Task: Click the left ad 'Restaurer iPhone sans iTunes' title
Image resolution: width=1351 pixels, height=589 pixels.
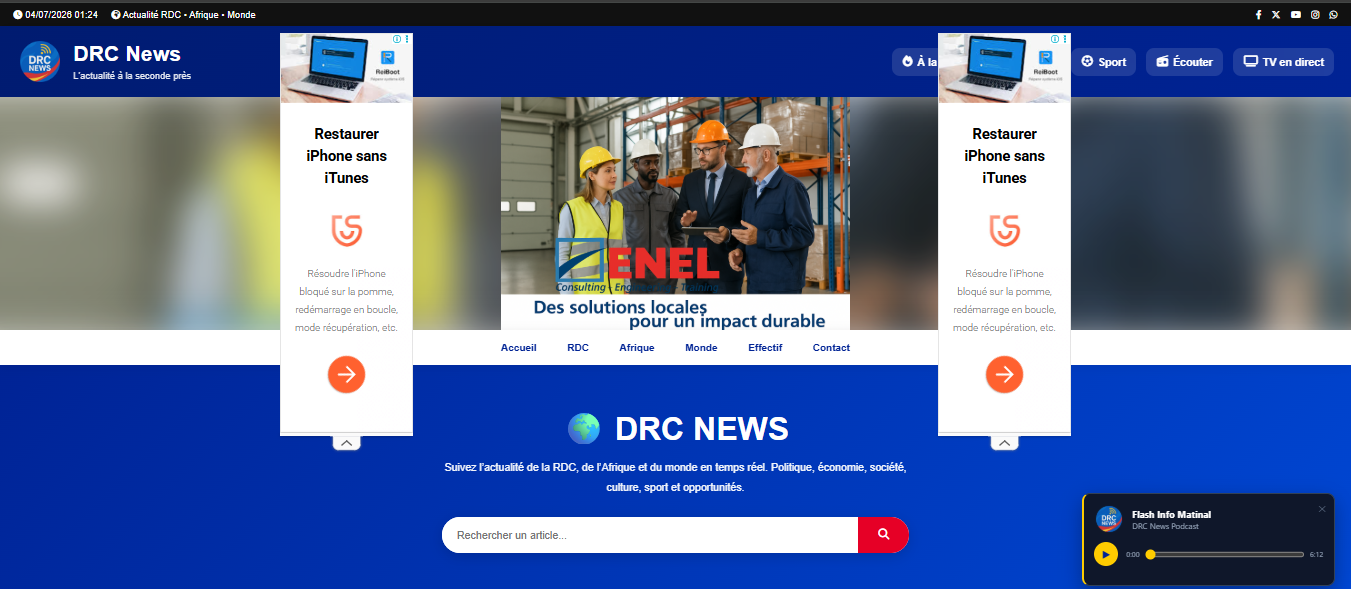Action: (346, 156)
